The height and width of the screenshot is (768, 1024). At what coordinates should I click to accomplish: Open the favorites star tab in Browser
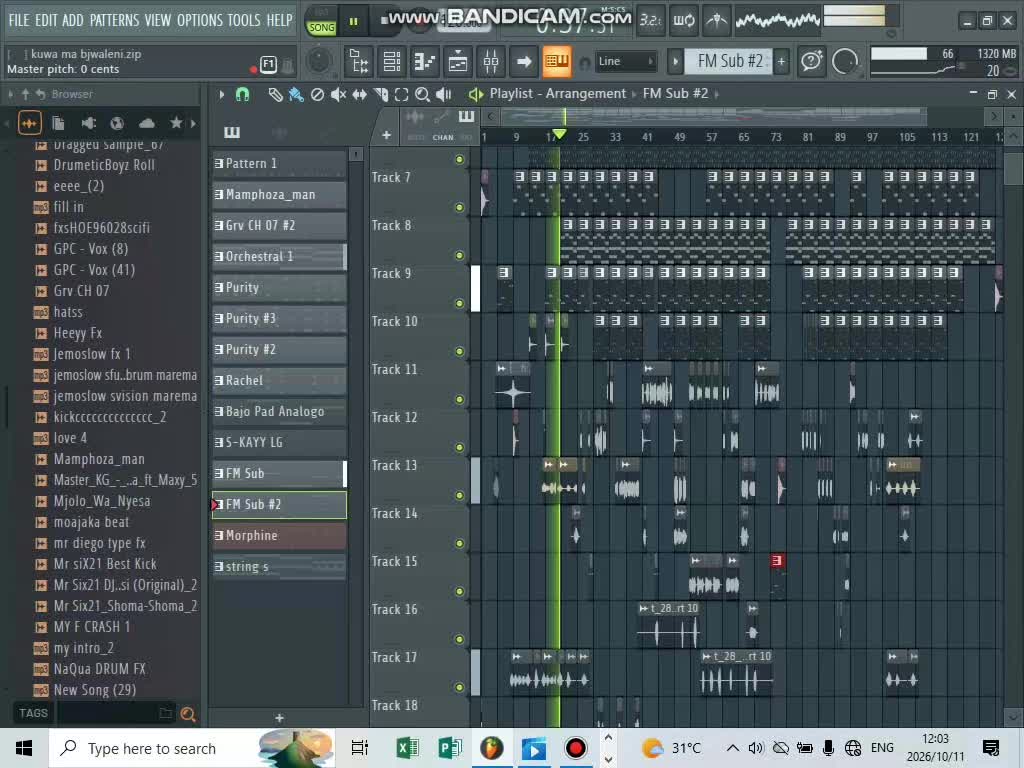pyautogui.click(x=176, y=123)
